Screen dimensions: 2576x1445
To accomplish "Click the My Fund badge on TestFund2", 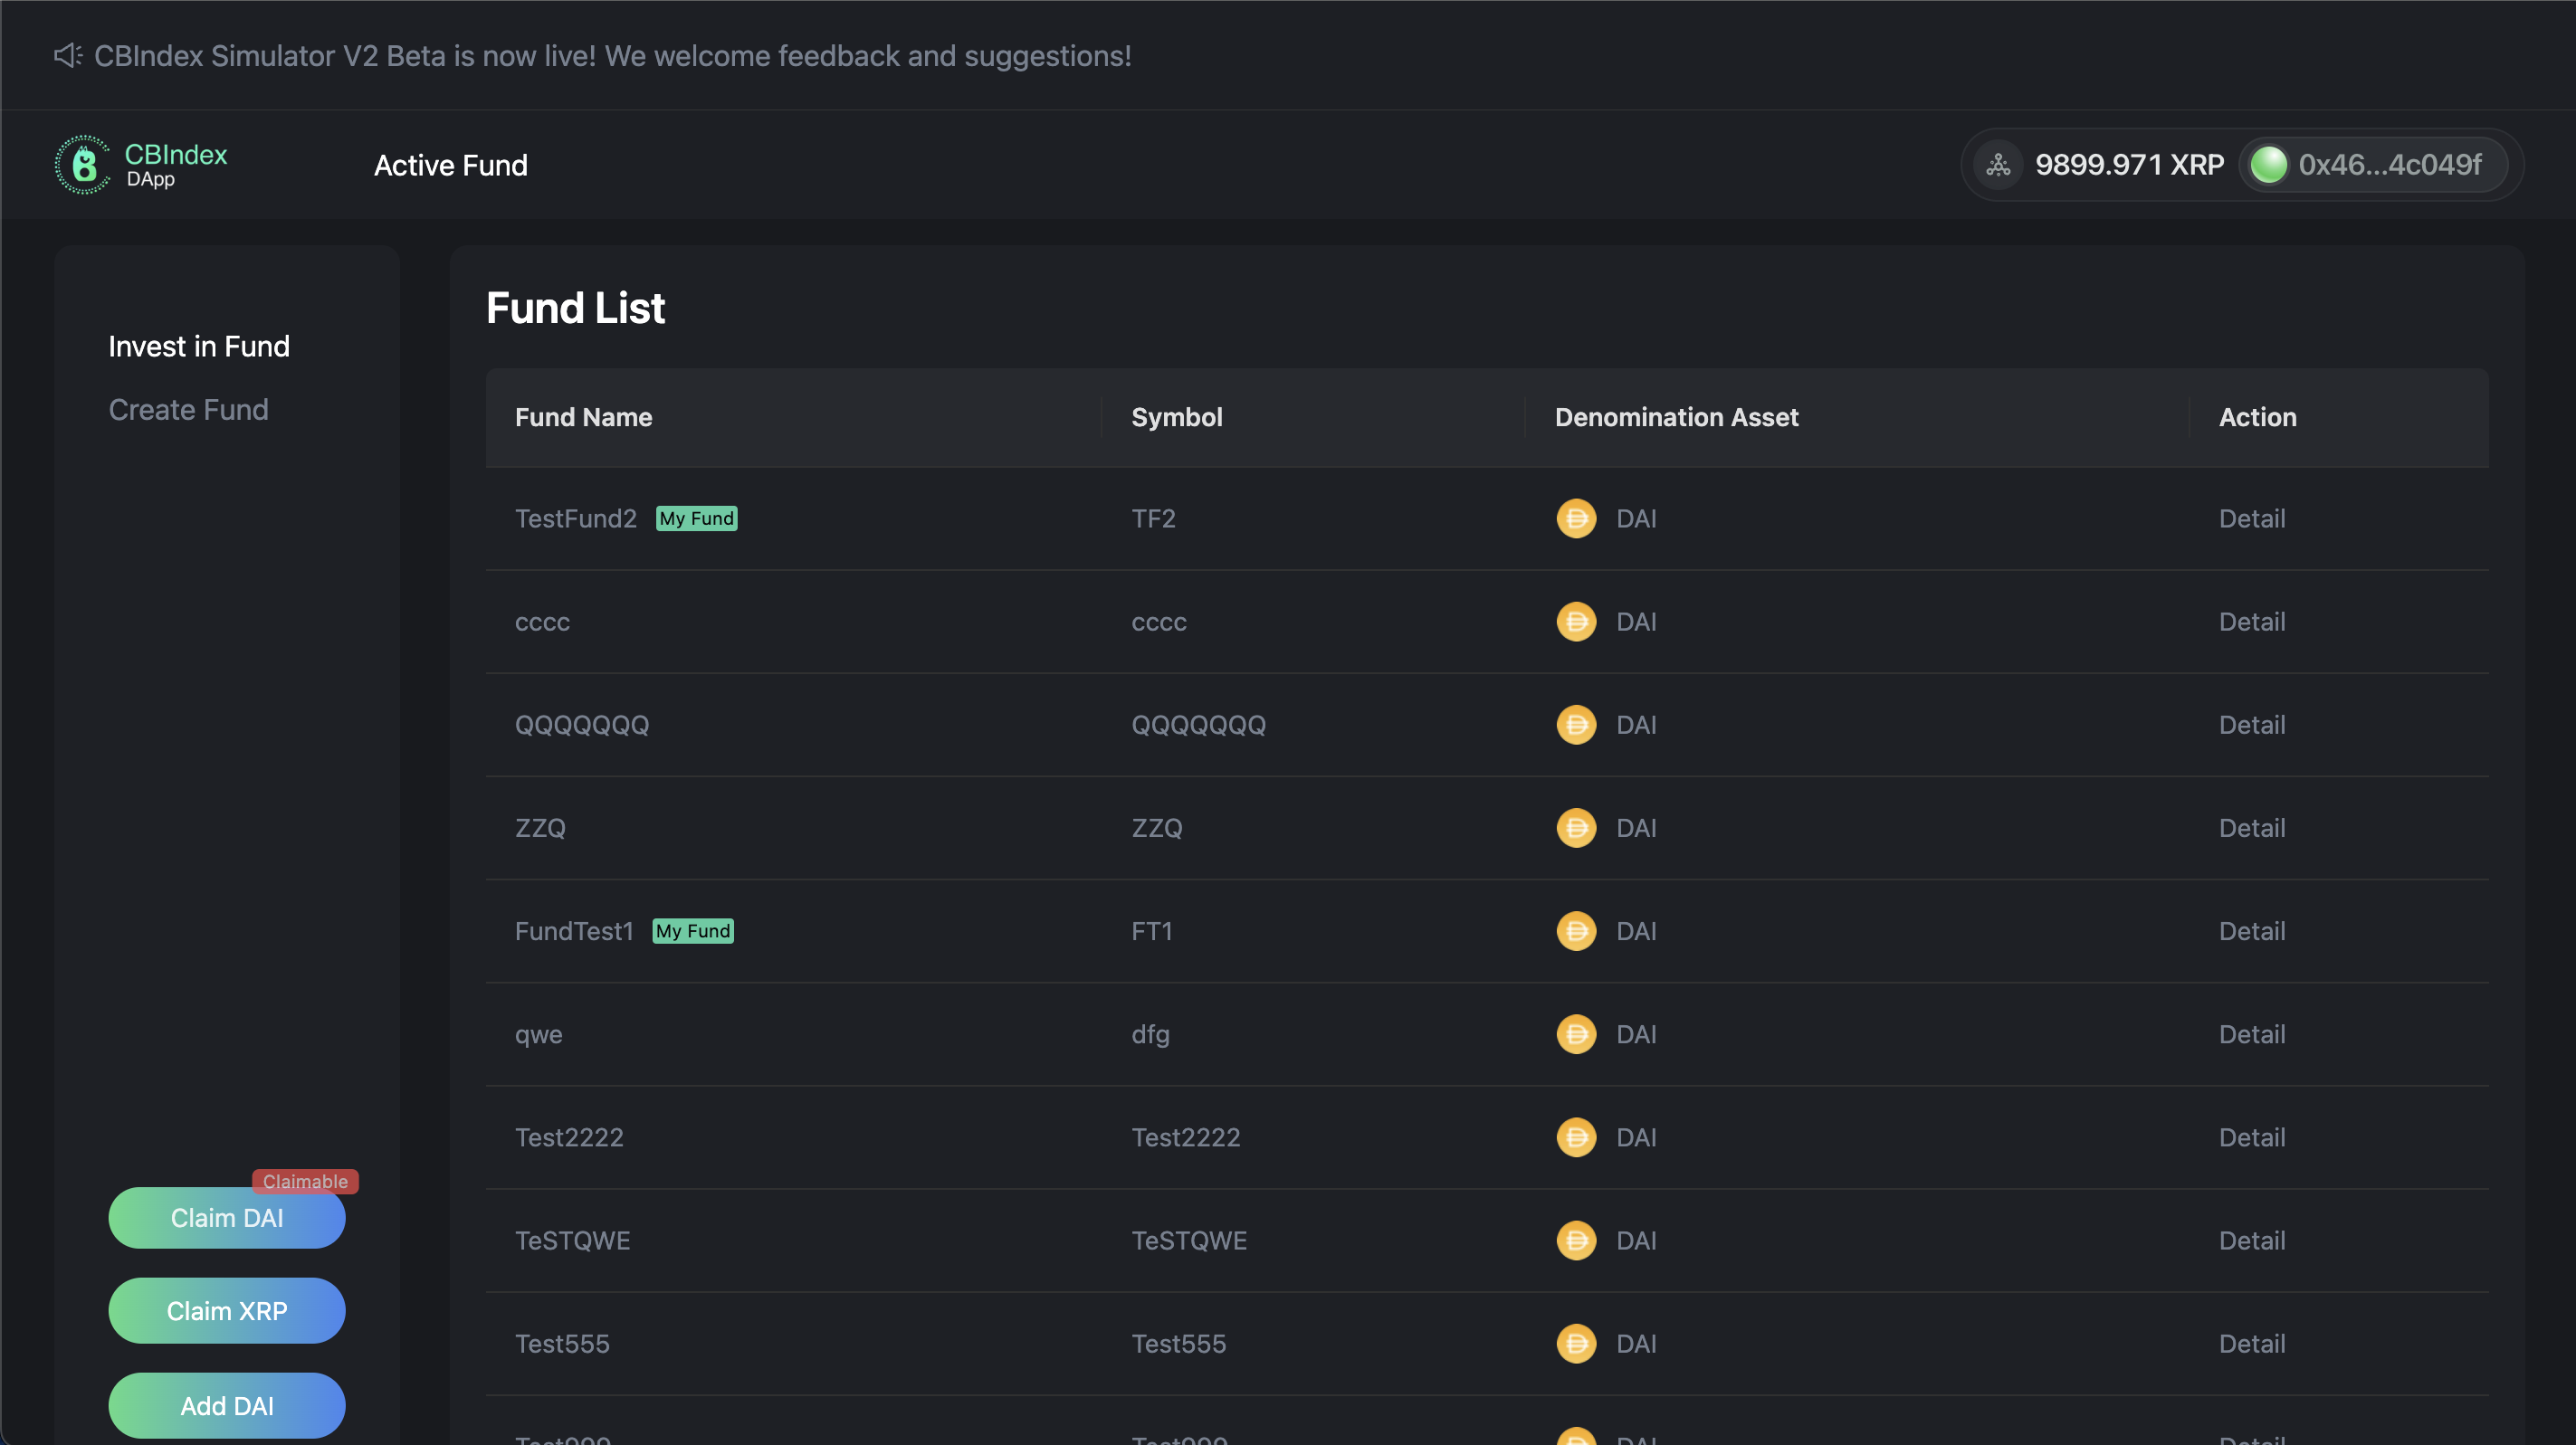I will coord(696,518).
